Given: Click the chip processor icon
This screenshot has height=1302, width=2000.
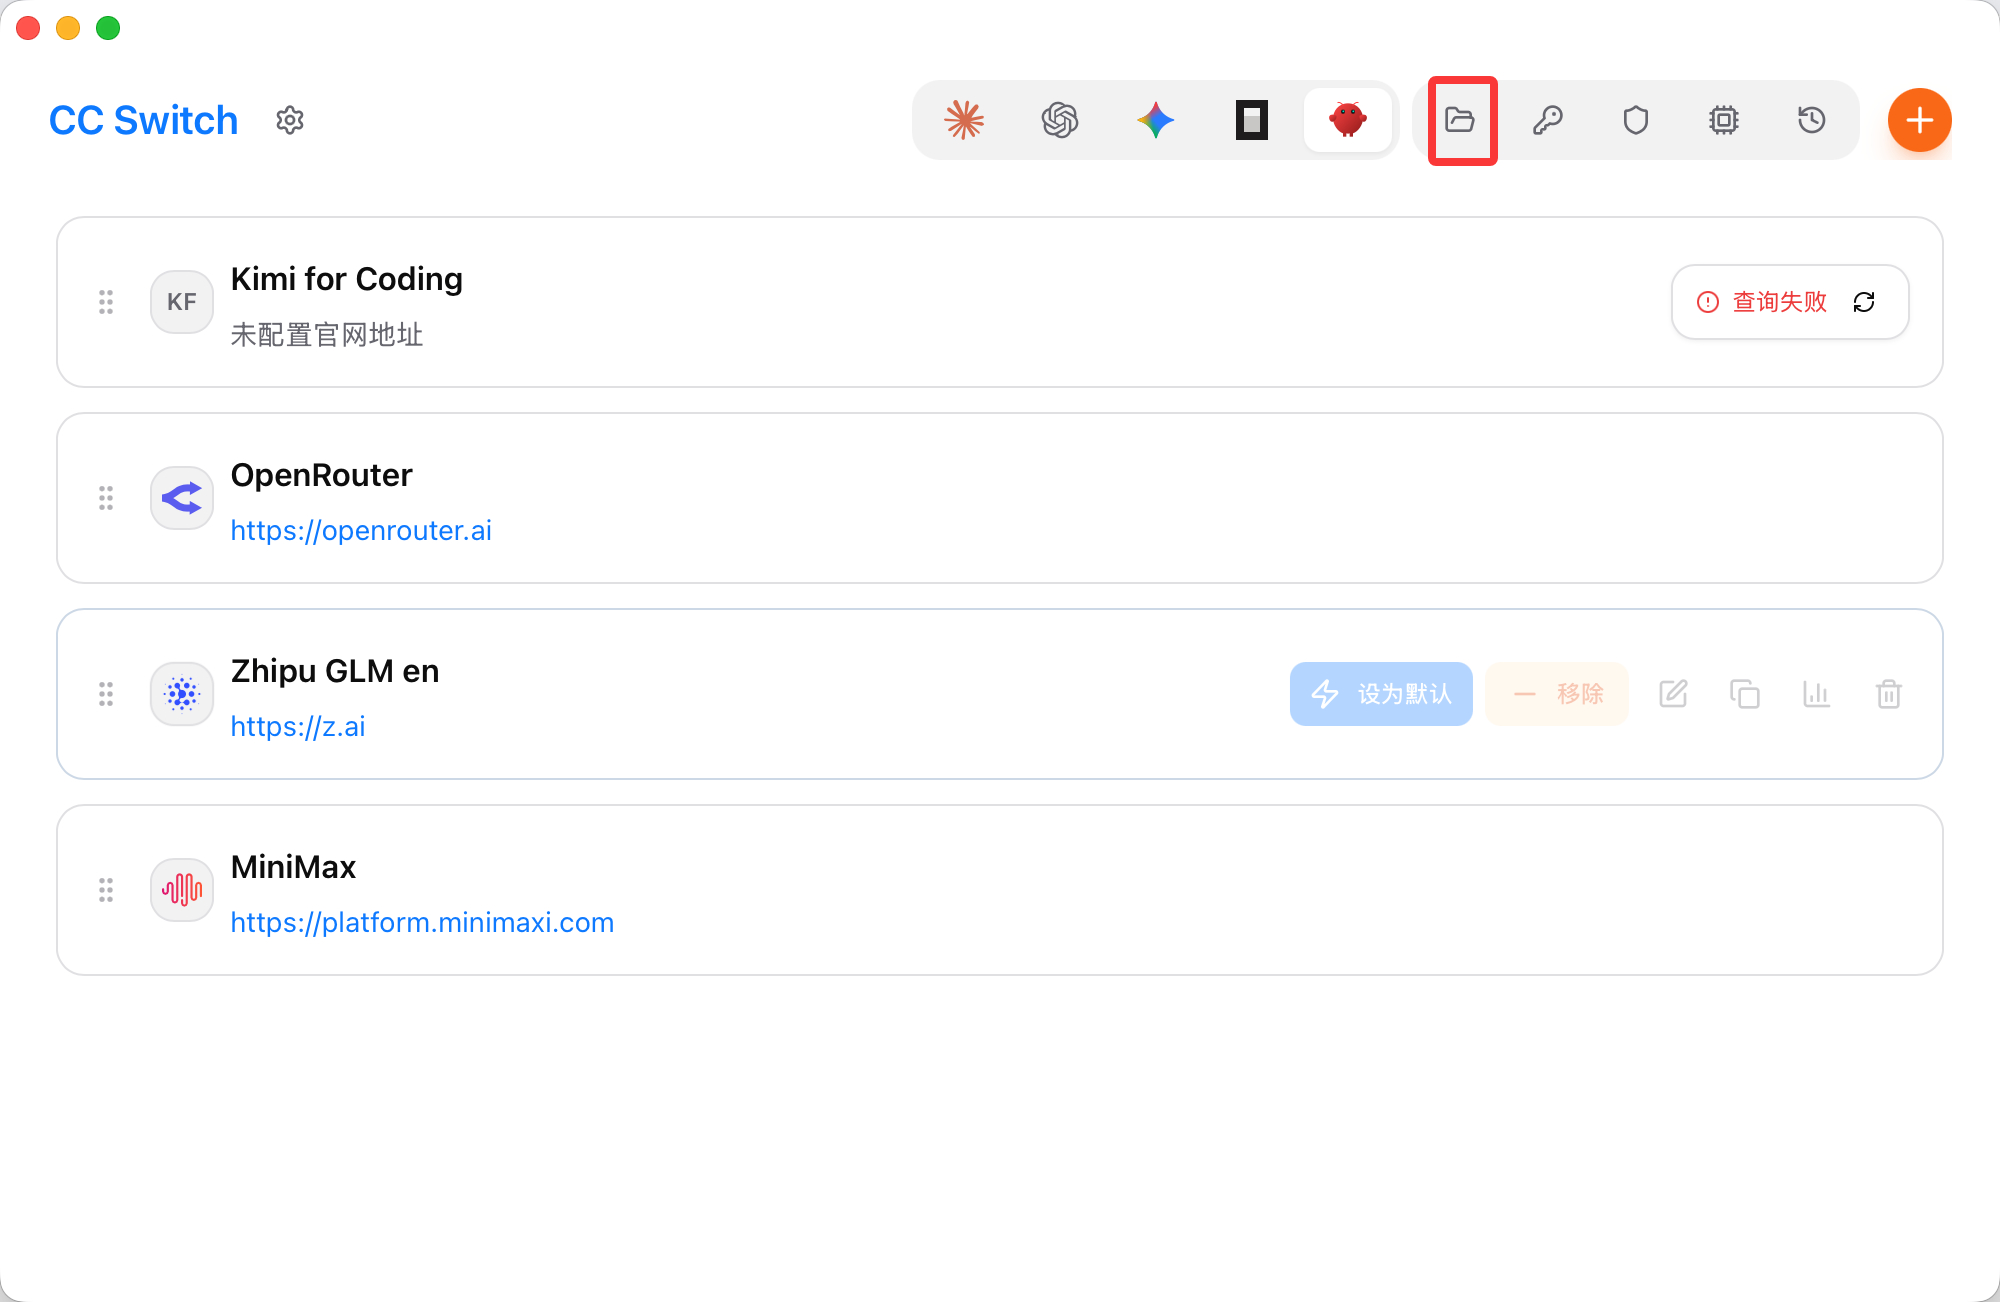Looking at the screenshot, I should coord(1724,120).
